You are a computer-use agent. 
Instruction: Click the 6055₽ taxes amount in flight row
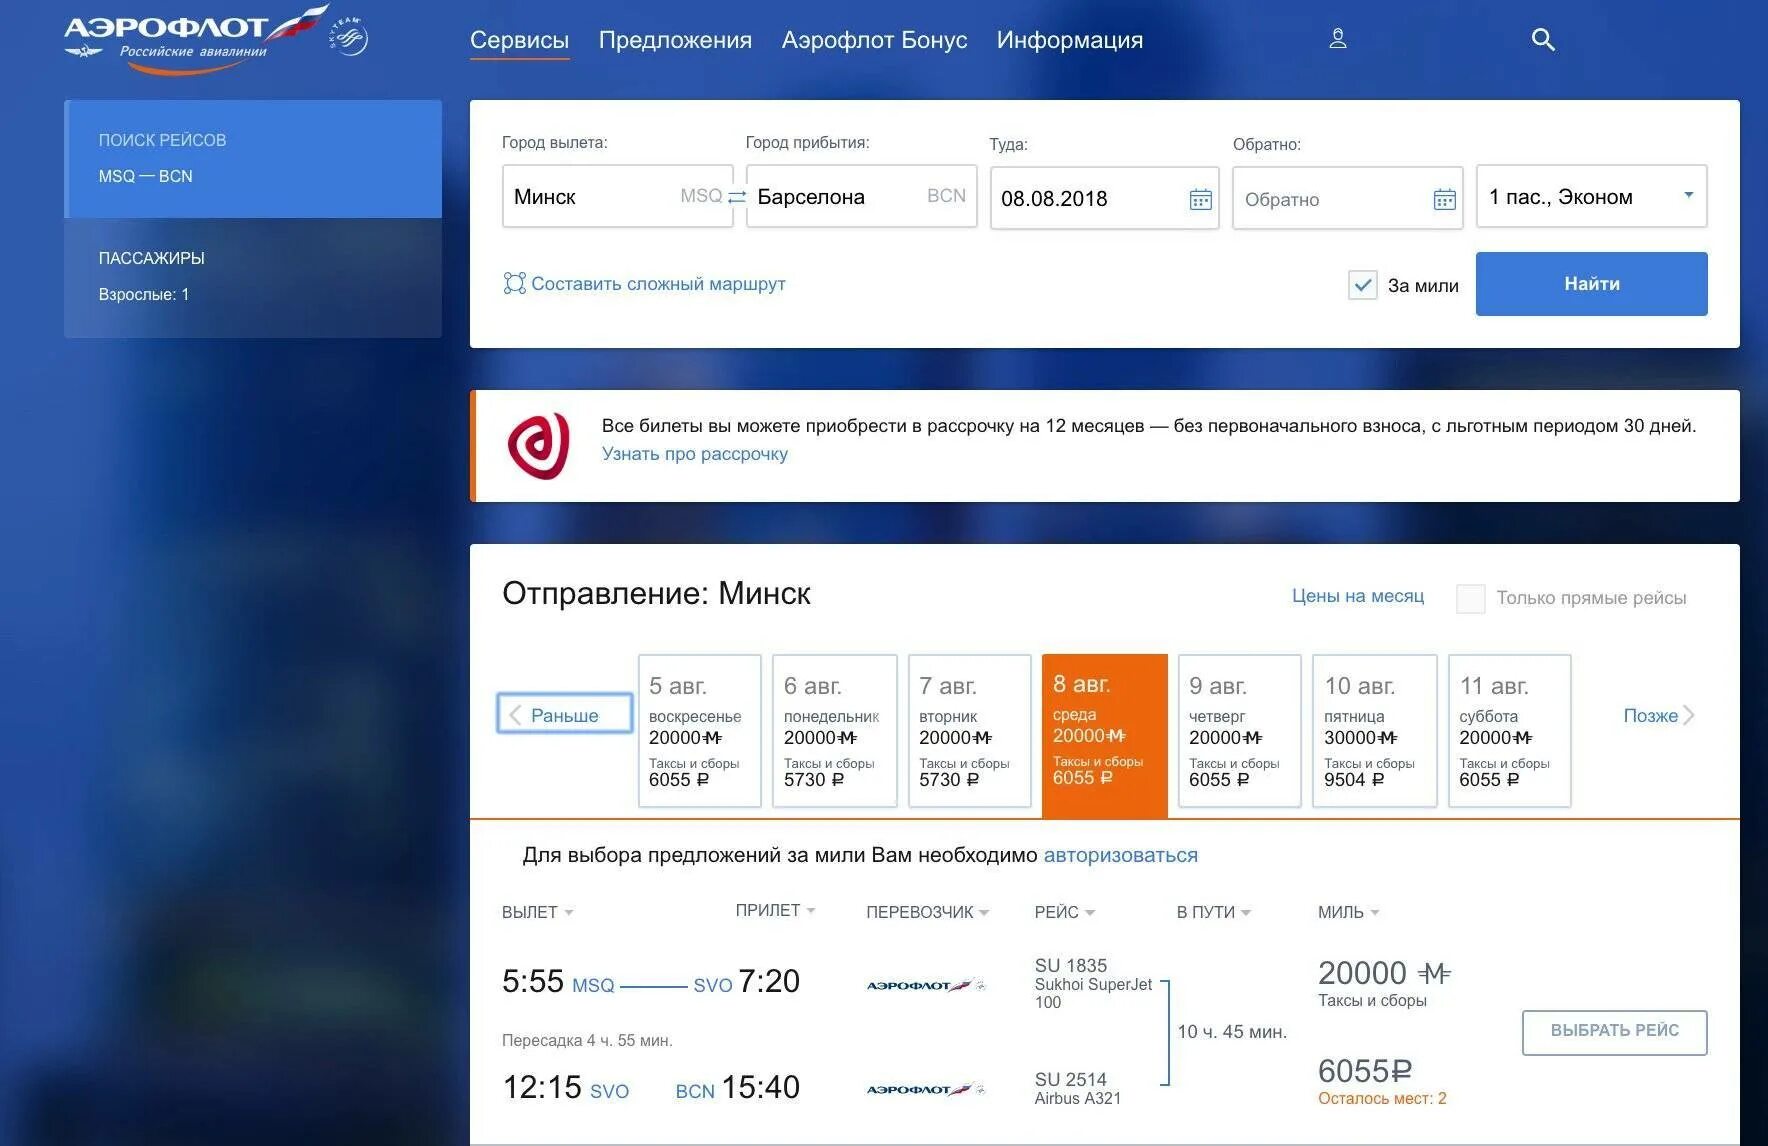point(1364,1071)
